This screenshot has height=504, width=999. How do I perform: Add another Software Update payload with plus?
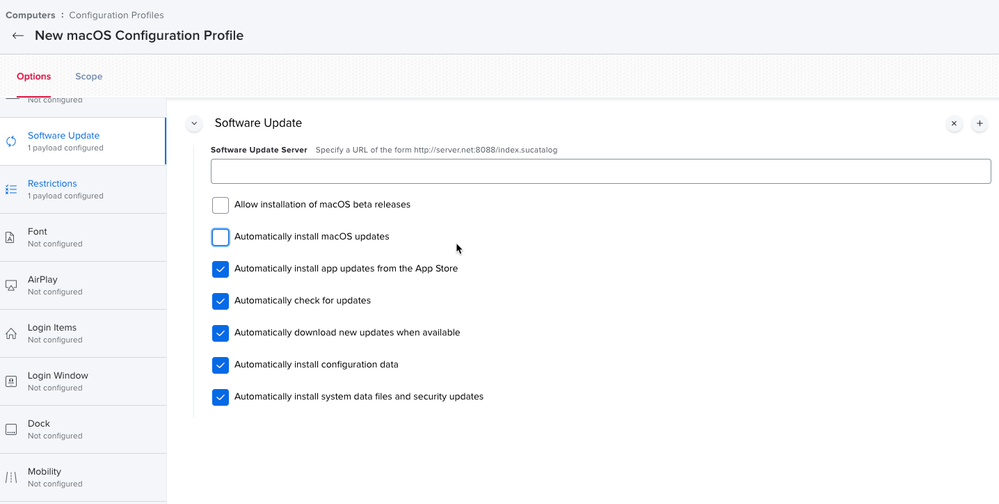(979, 124)
